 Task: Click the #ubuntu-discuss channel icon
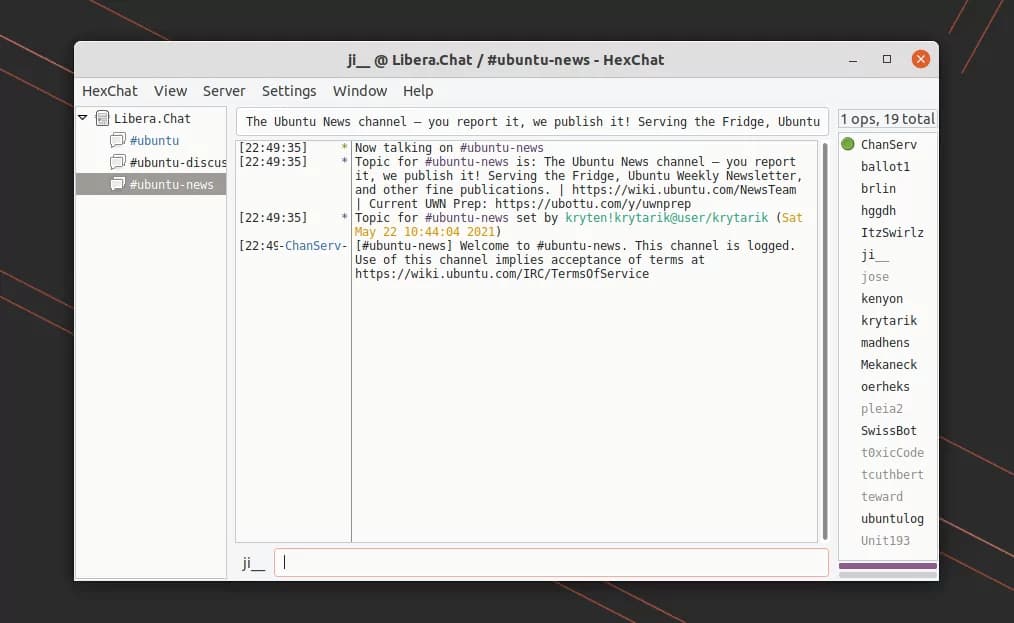pos(118,163)
